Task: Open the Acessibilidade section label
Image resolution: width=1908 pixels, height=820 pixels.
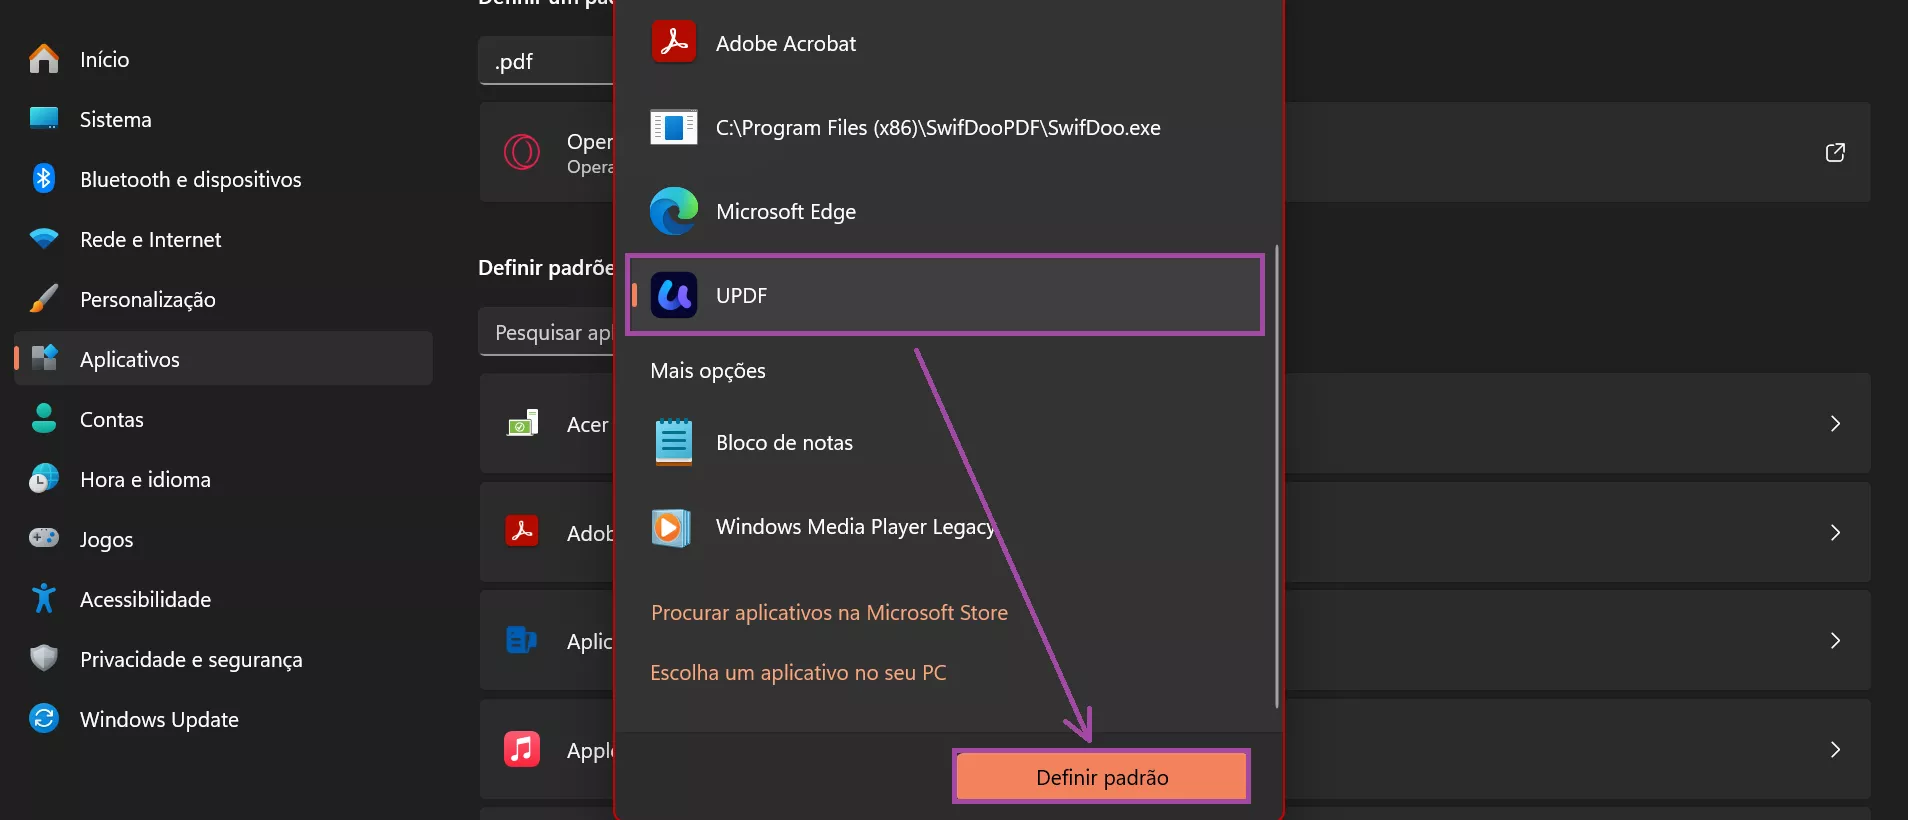Action: (146, 600)
